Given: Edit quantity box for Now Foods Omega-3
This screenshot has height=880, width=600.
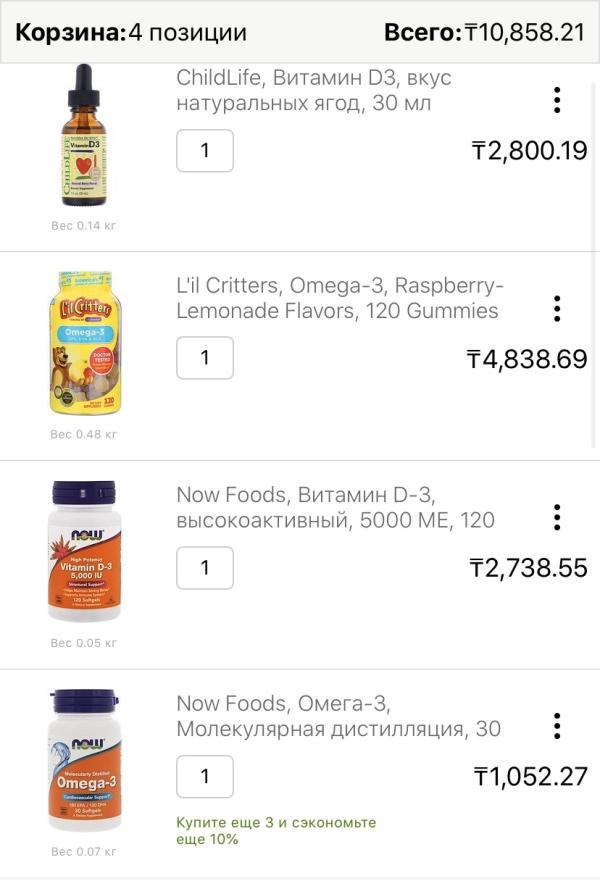Looking at the screenshot, I should tap(205, 776).
